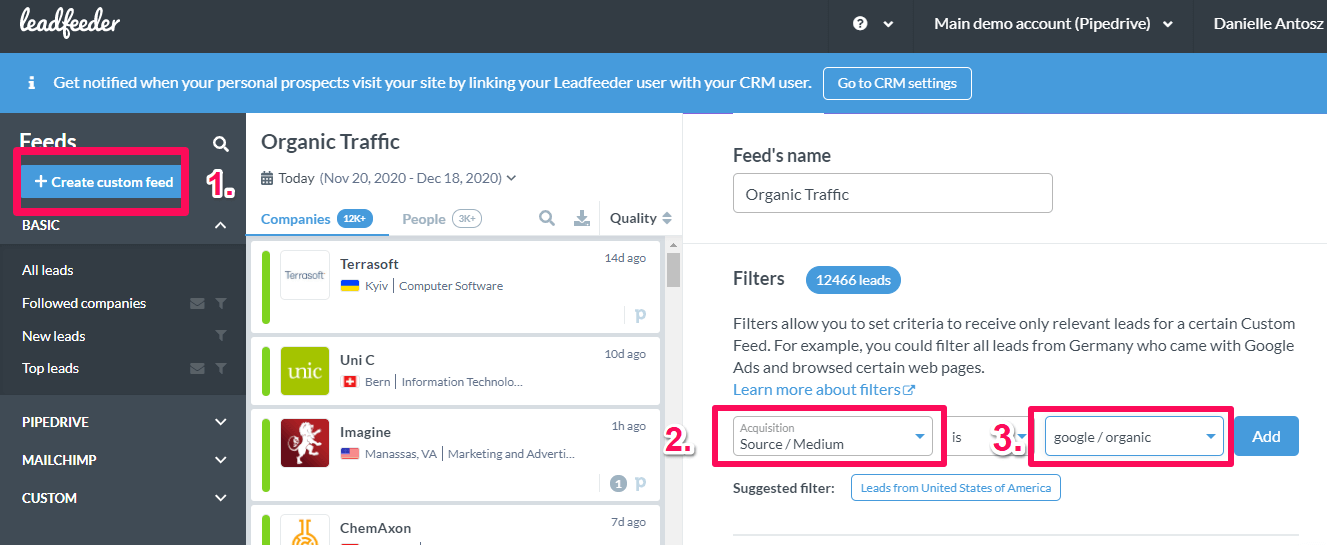Apply suggested filter Leads from United States of America
The image size is (1327, 545).
click(956, 488)
